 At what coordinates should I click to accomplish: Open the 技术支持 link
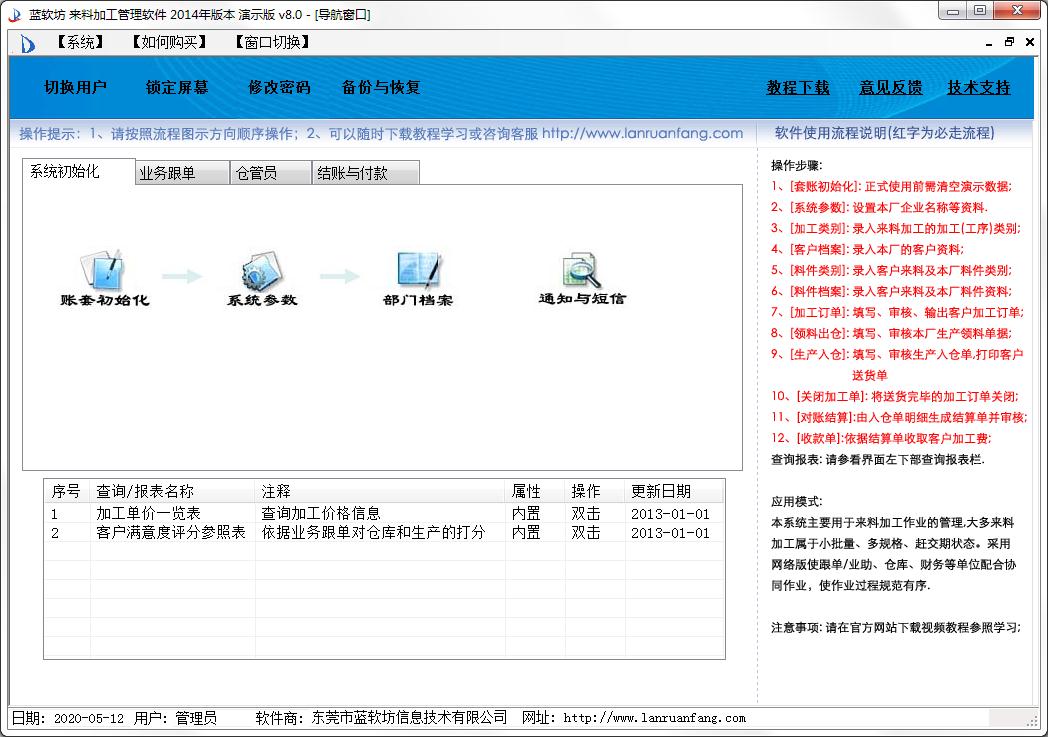tap(979, 88)
